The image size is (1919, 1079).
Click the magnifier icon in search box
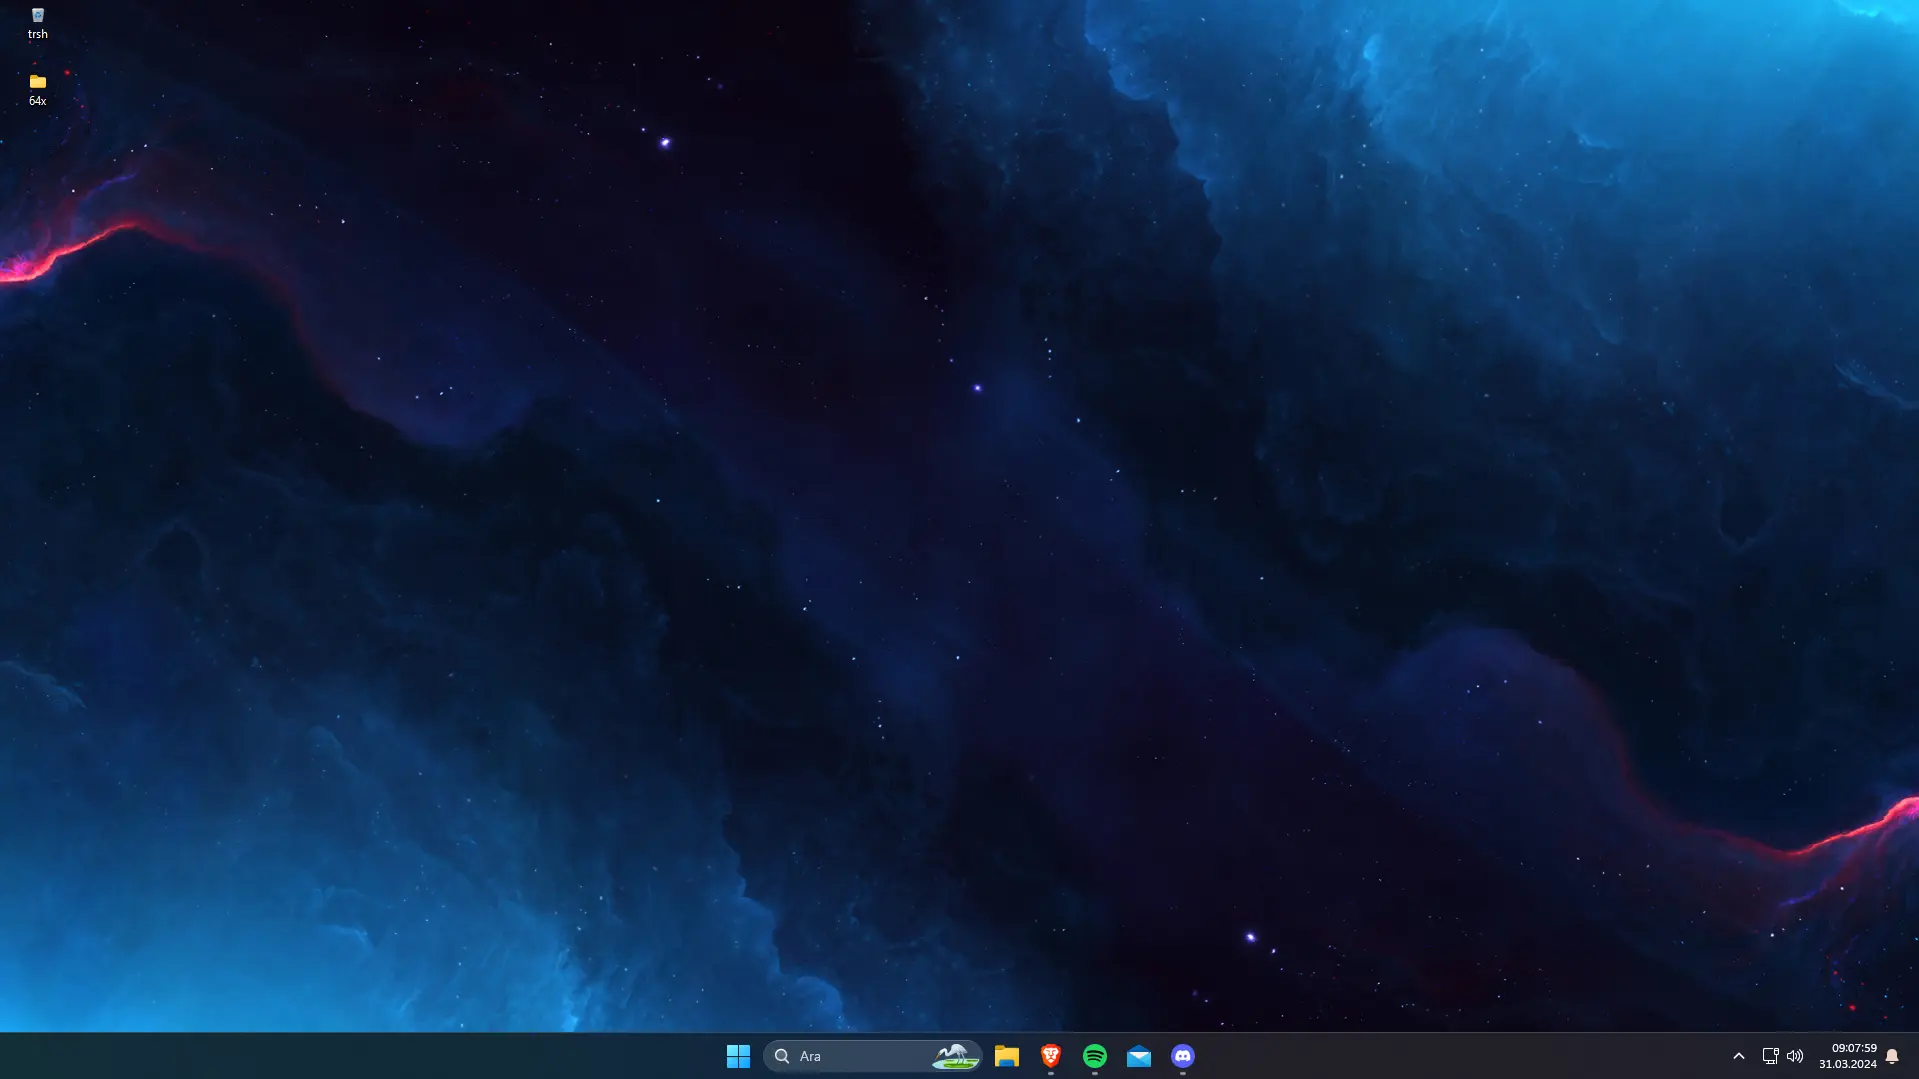[782, 1056]
